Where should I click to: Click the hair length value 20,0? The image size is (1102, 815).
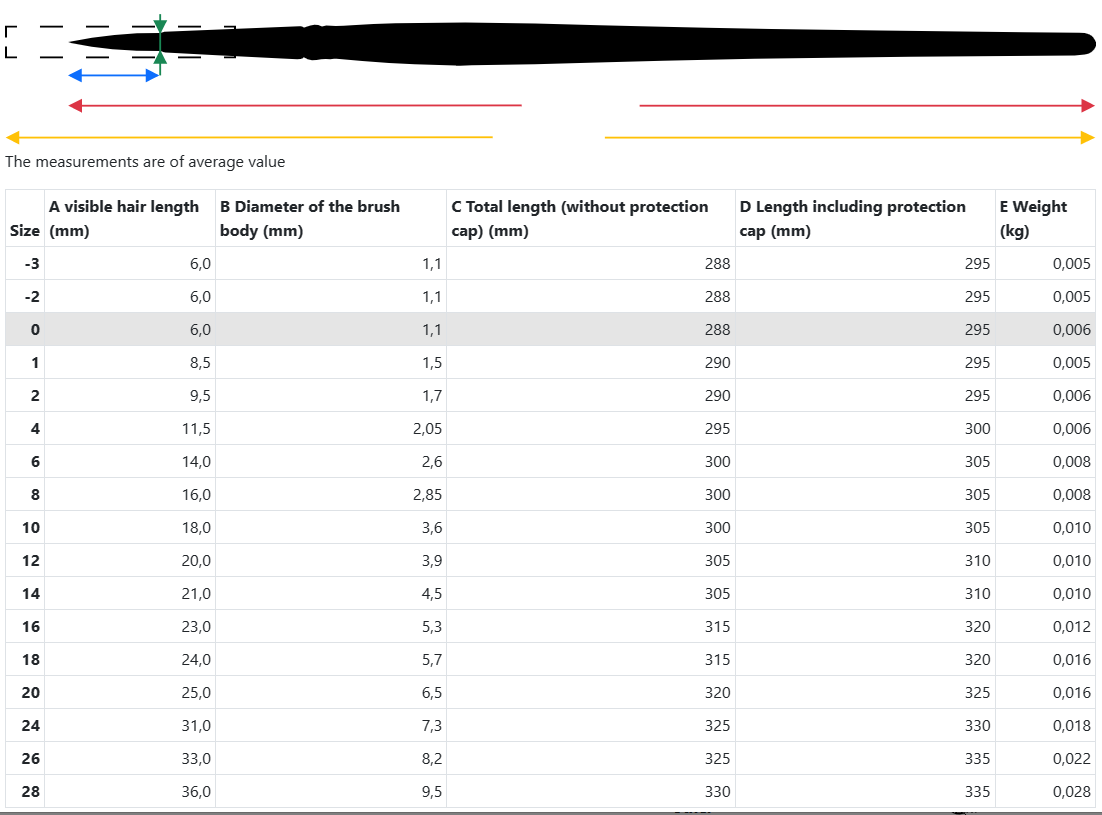(196, 561)
